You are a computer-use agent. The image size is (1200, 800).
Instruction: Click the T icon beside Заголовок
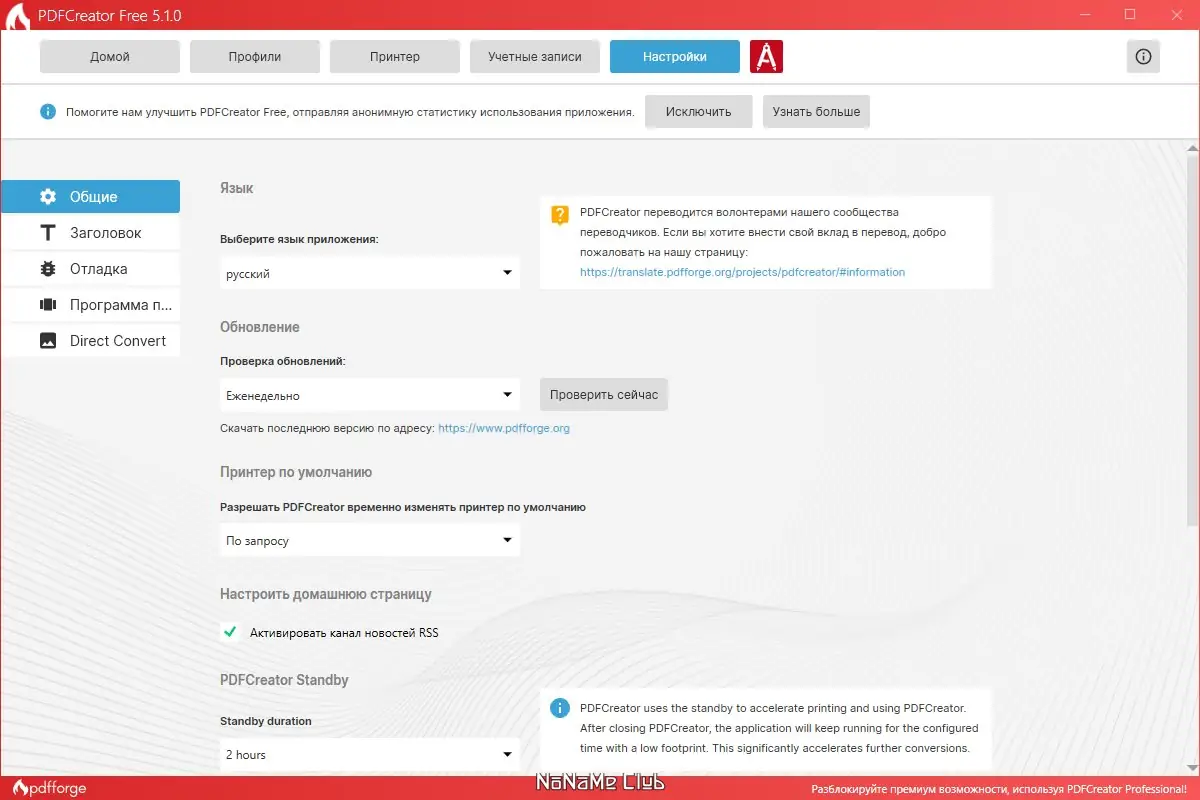47,233
